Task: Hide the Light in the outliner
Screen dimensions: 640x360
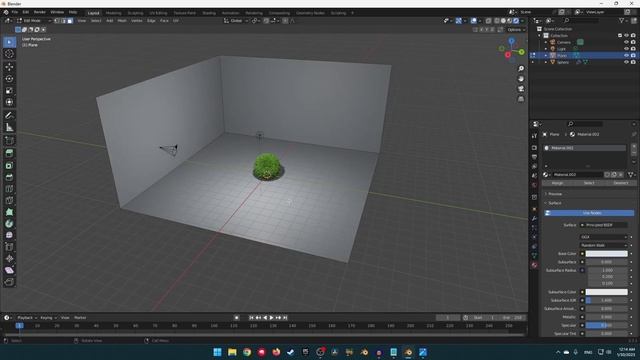Action: click(626, 49)
